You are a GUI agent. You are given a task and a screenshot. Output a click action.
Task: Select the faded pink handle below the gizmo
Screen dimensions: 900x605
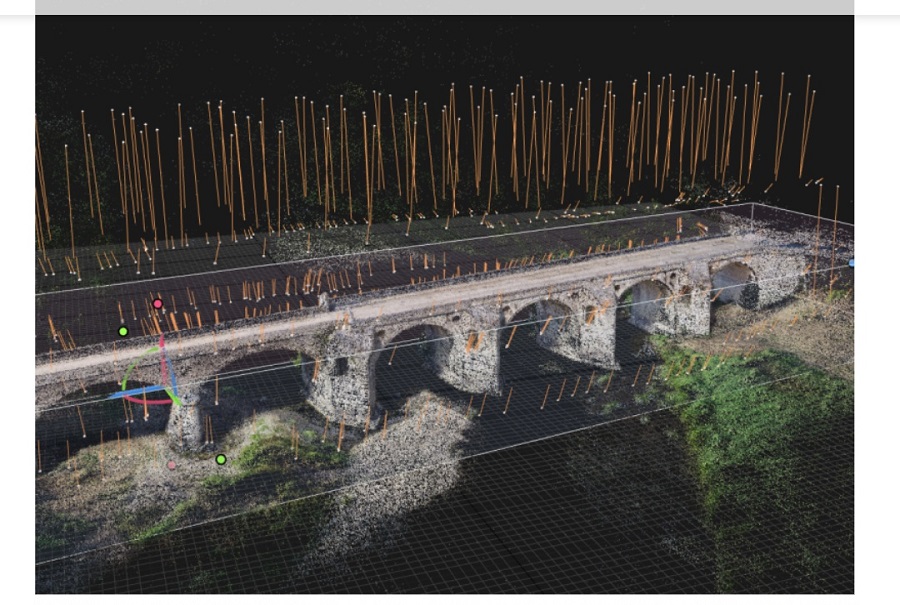(x=172, y=465)
